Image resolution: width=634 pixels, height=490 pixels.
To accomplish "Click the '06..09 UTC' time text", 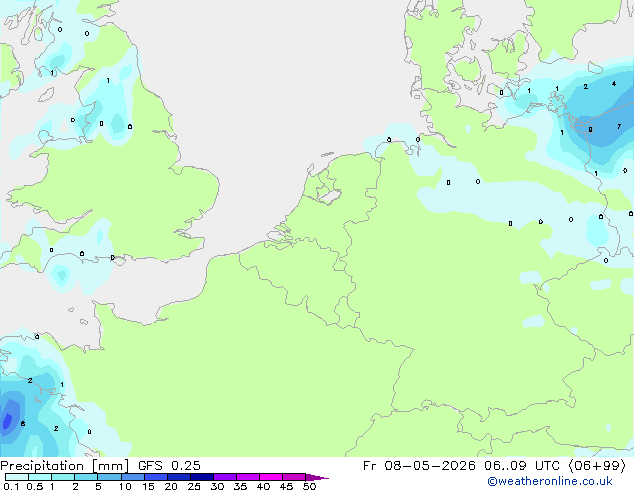I will pyautogui.click(x=522, y=466).
